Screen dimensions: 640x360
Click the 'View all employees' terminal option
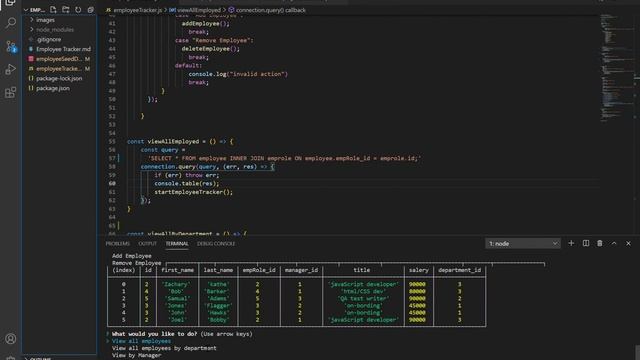point(141,341)
